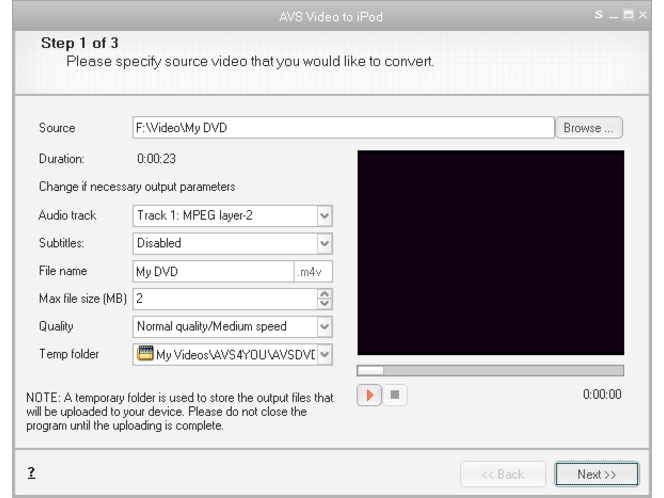
Task: Click the Browse button
Action: click(x=589, y=128)
